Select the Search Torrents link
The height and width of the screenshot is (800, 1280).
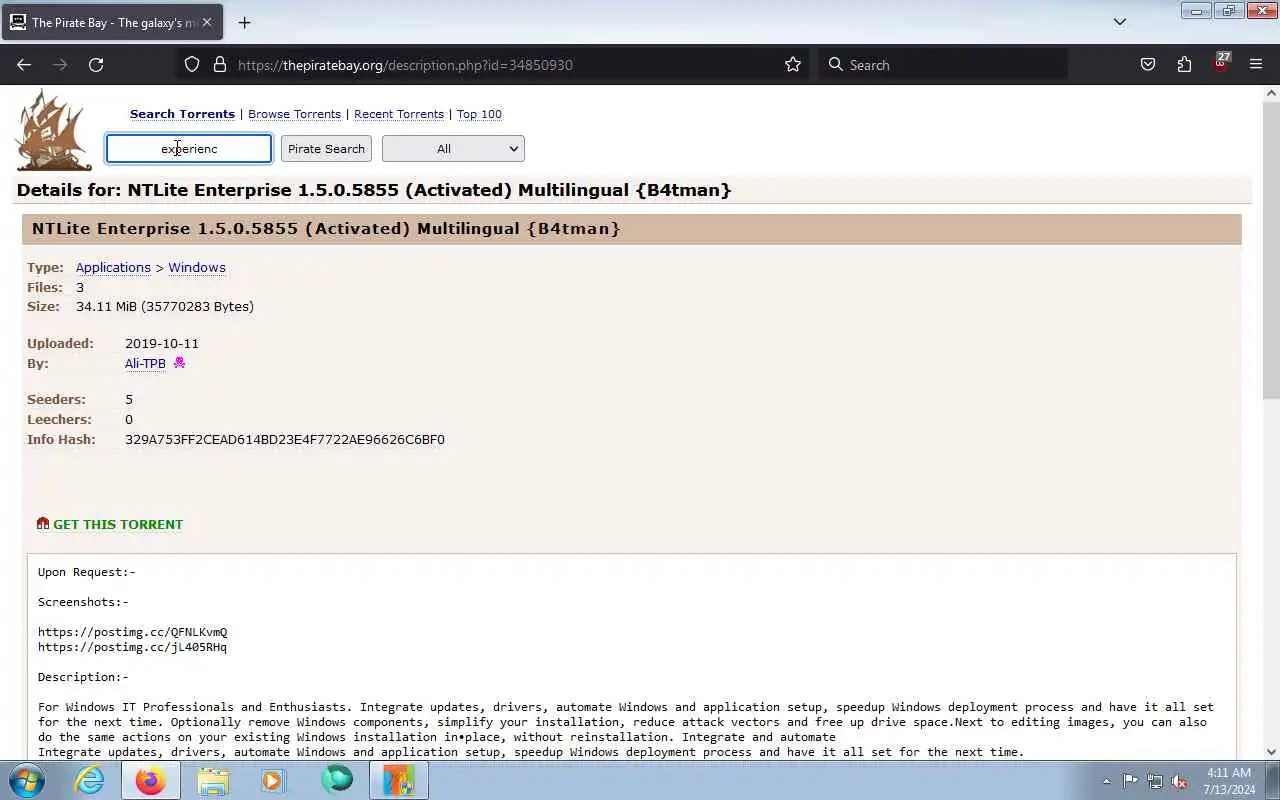pyautogui.click(x=182, y=114)
